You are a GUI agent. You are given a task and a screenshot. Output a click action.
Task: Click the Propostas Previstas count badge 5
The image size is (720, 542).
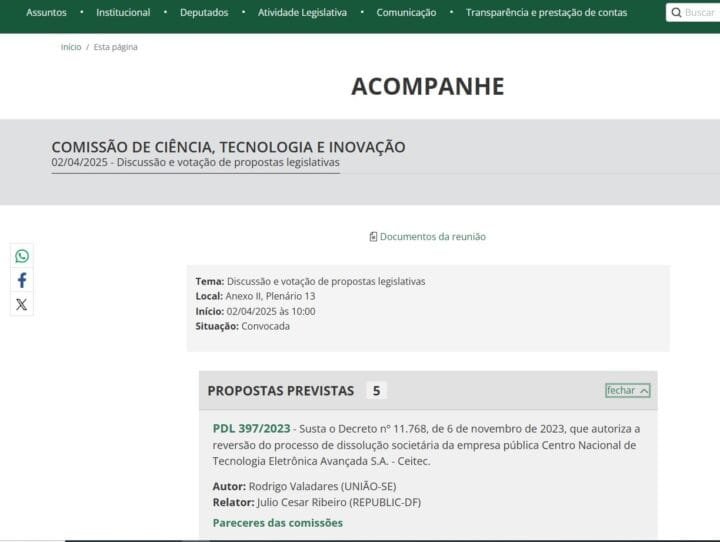coord(376,390)
